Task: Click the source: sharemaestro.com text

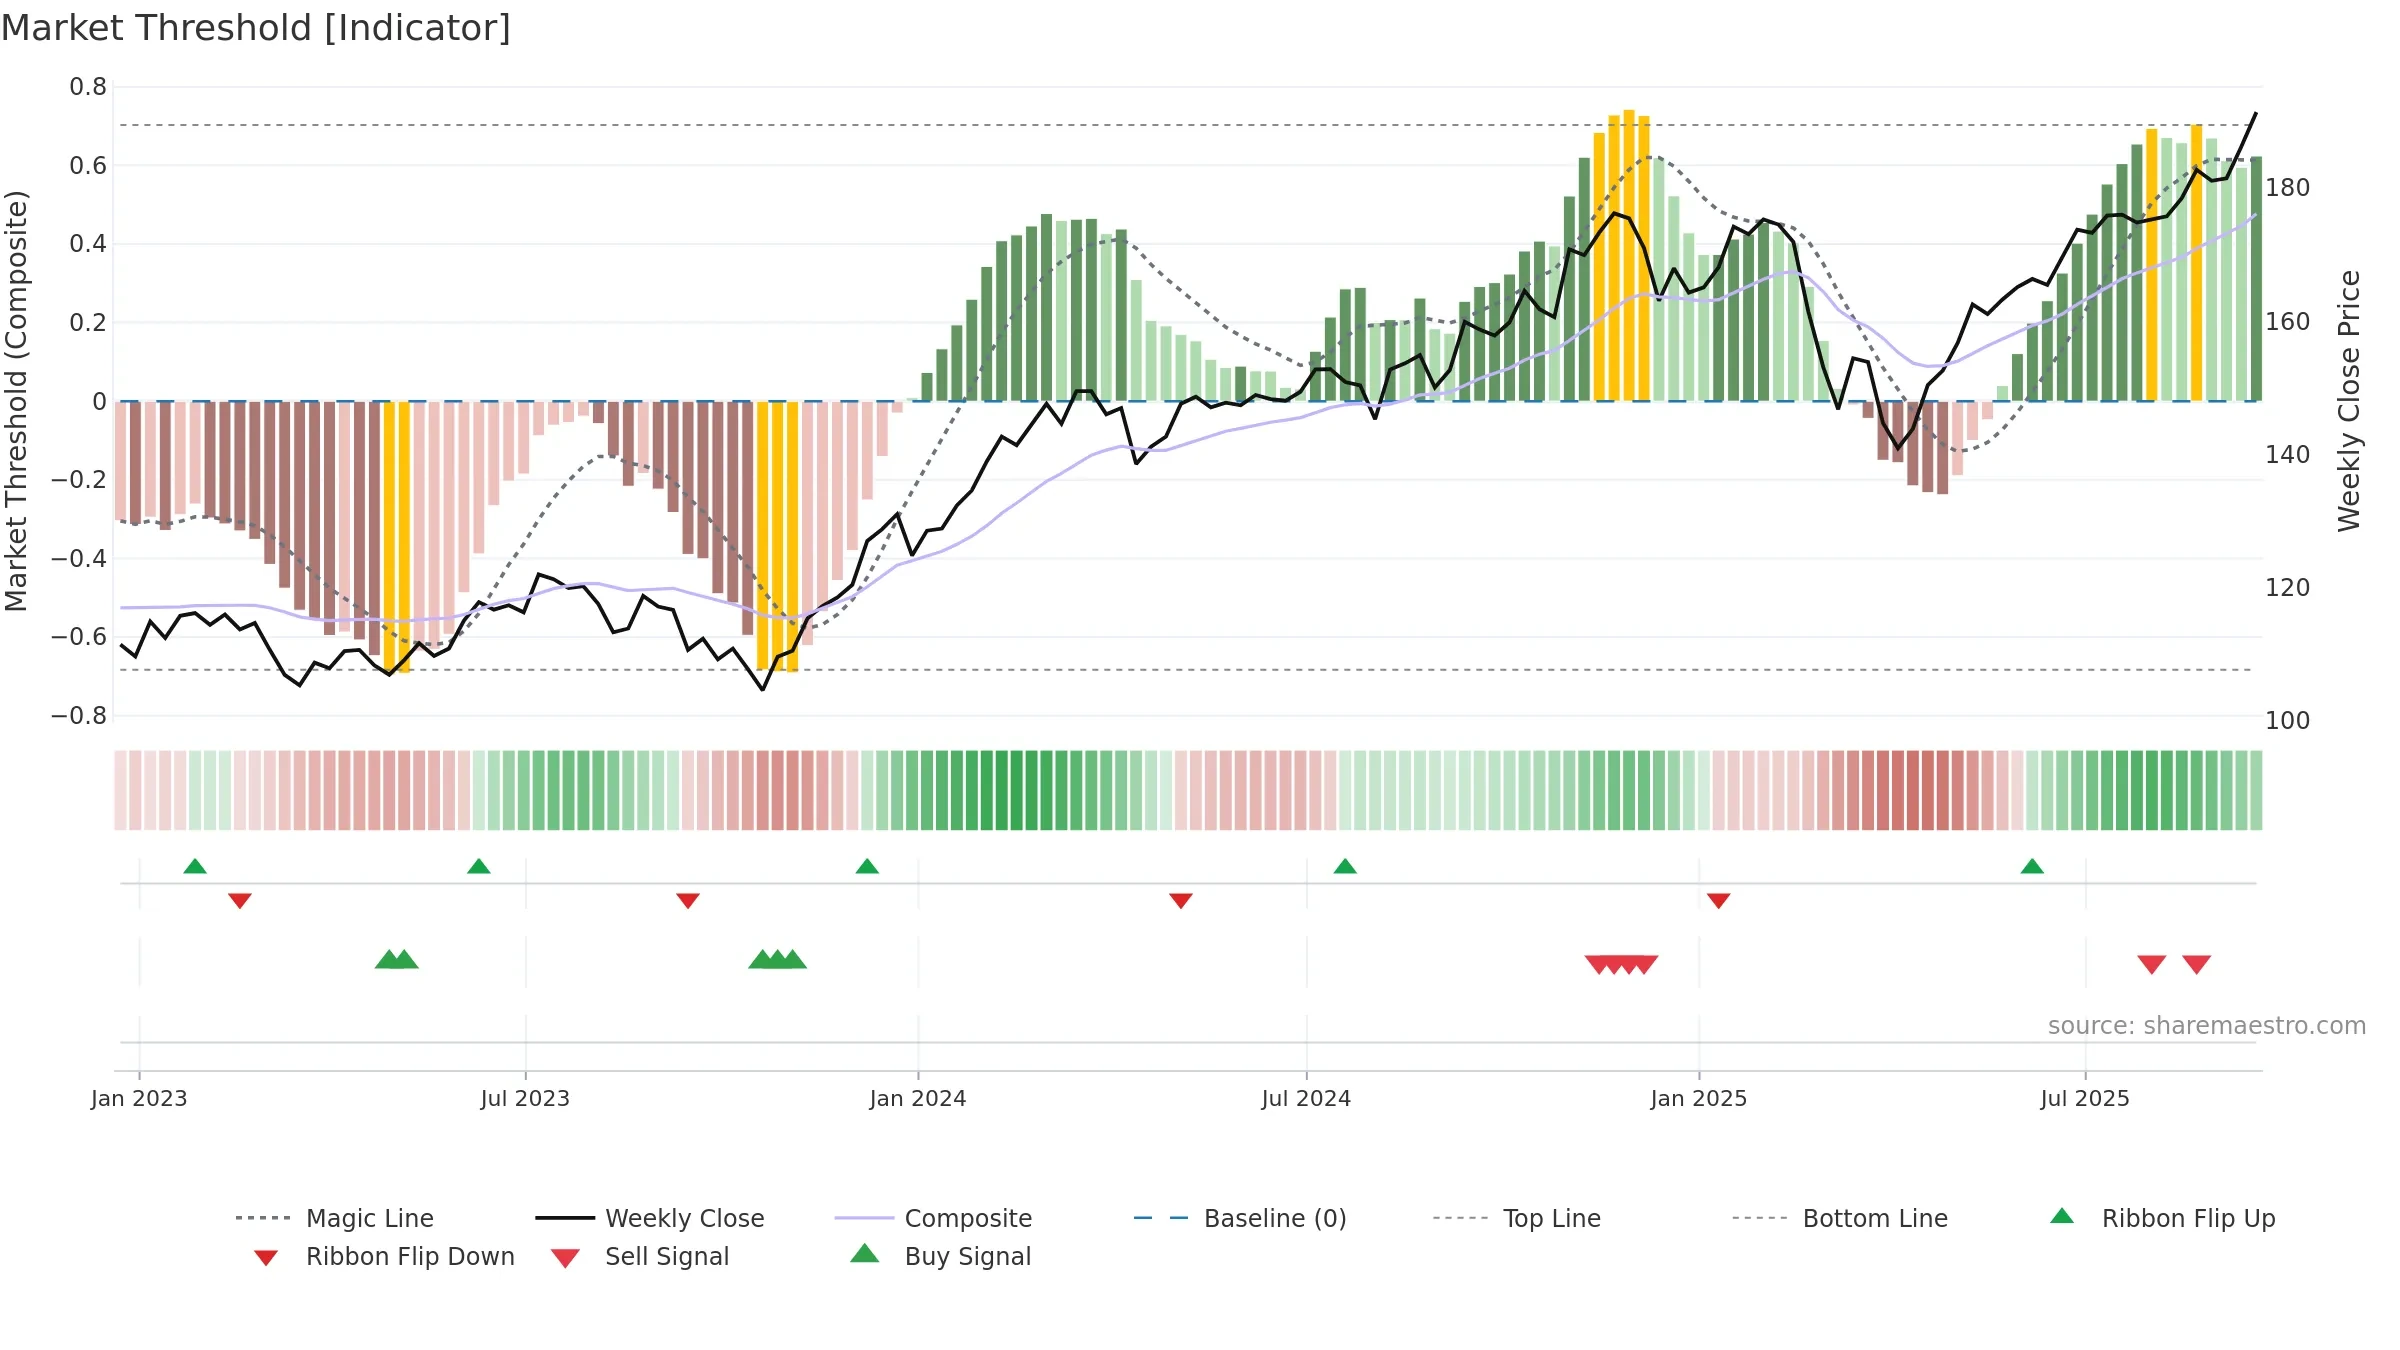Action: coord(2207,1025)
